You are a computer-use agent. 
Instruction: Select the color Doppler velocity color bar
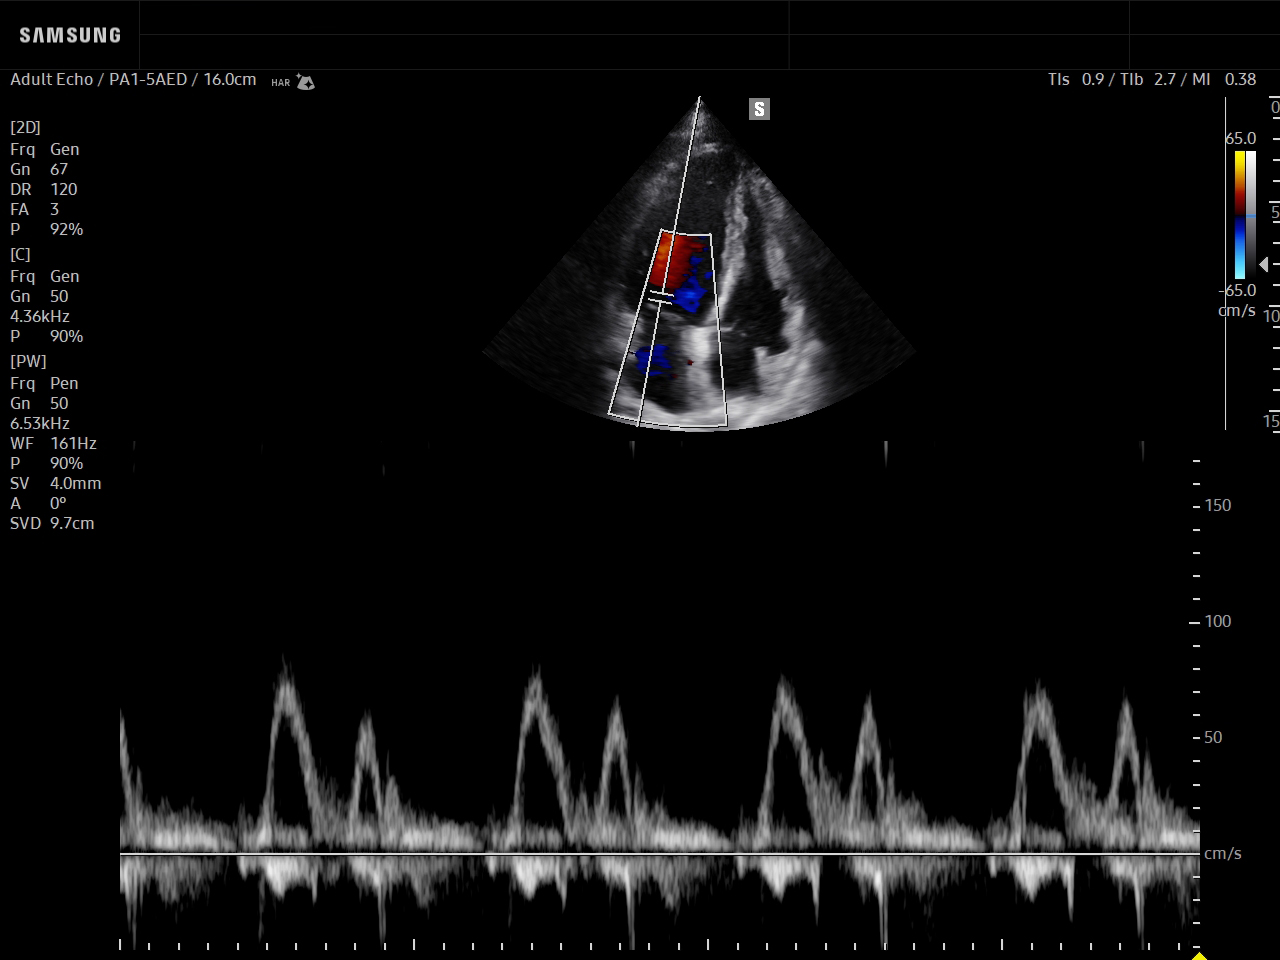1240,214
